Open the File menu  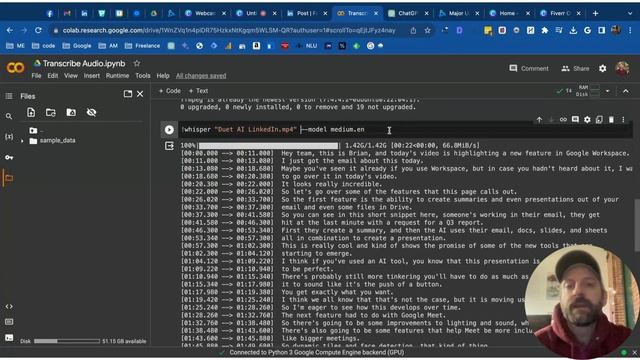click(x=36, y=76)
